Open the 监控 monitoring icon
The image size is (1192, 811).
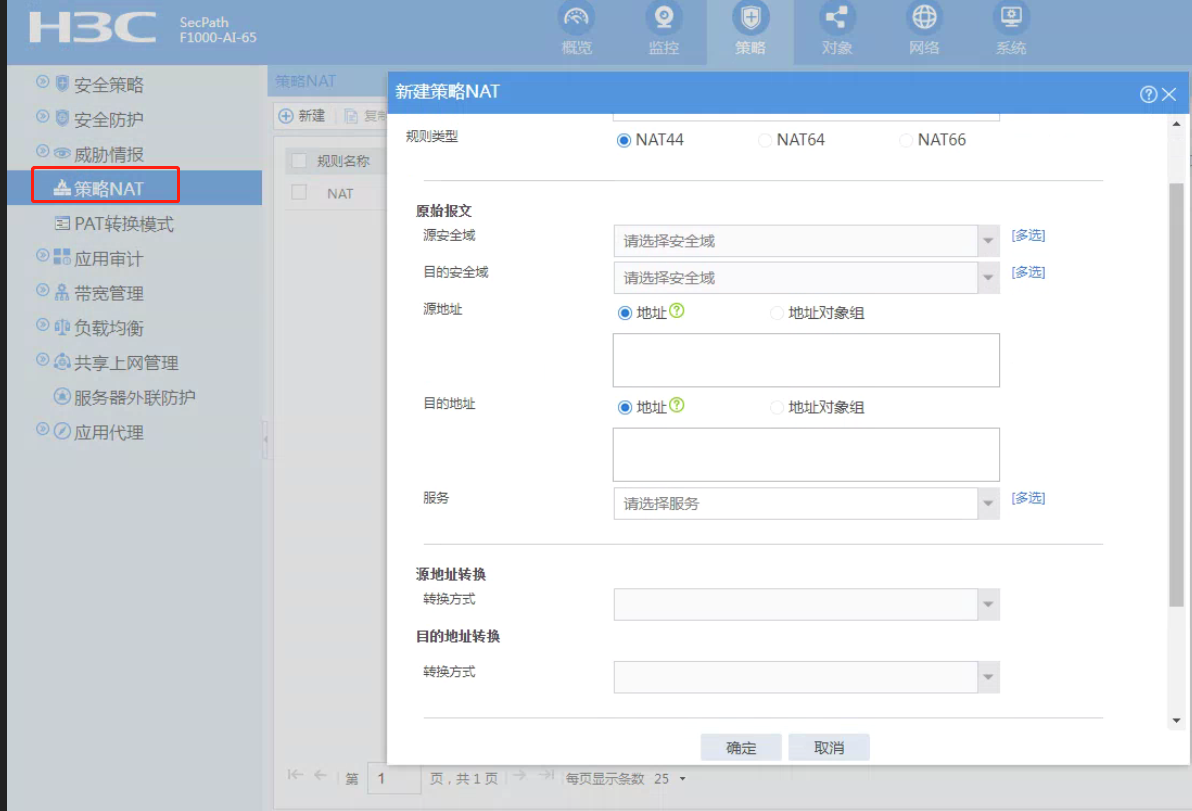click(x=663, y=19)
